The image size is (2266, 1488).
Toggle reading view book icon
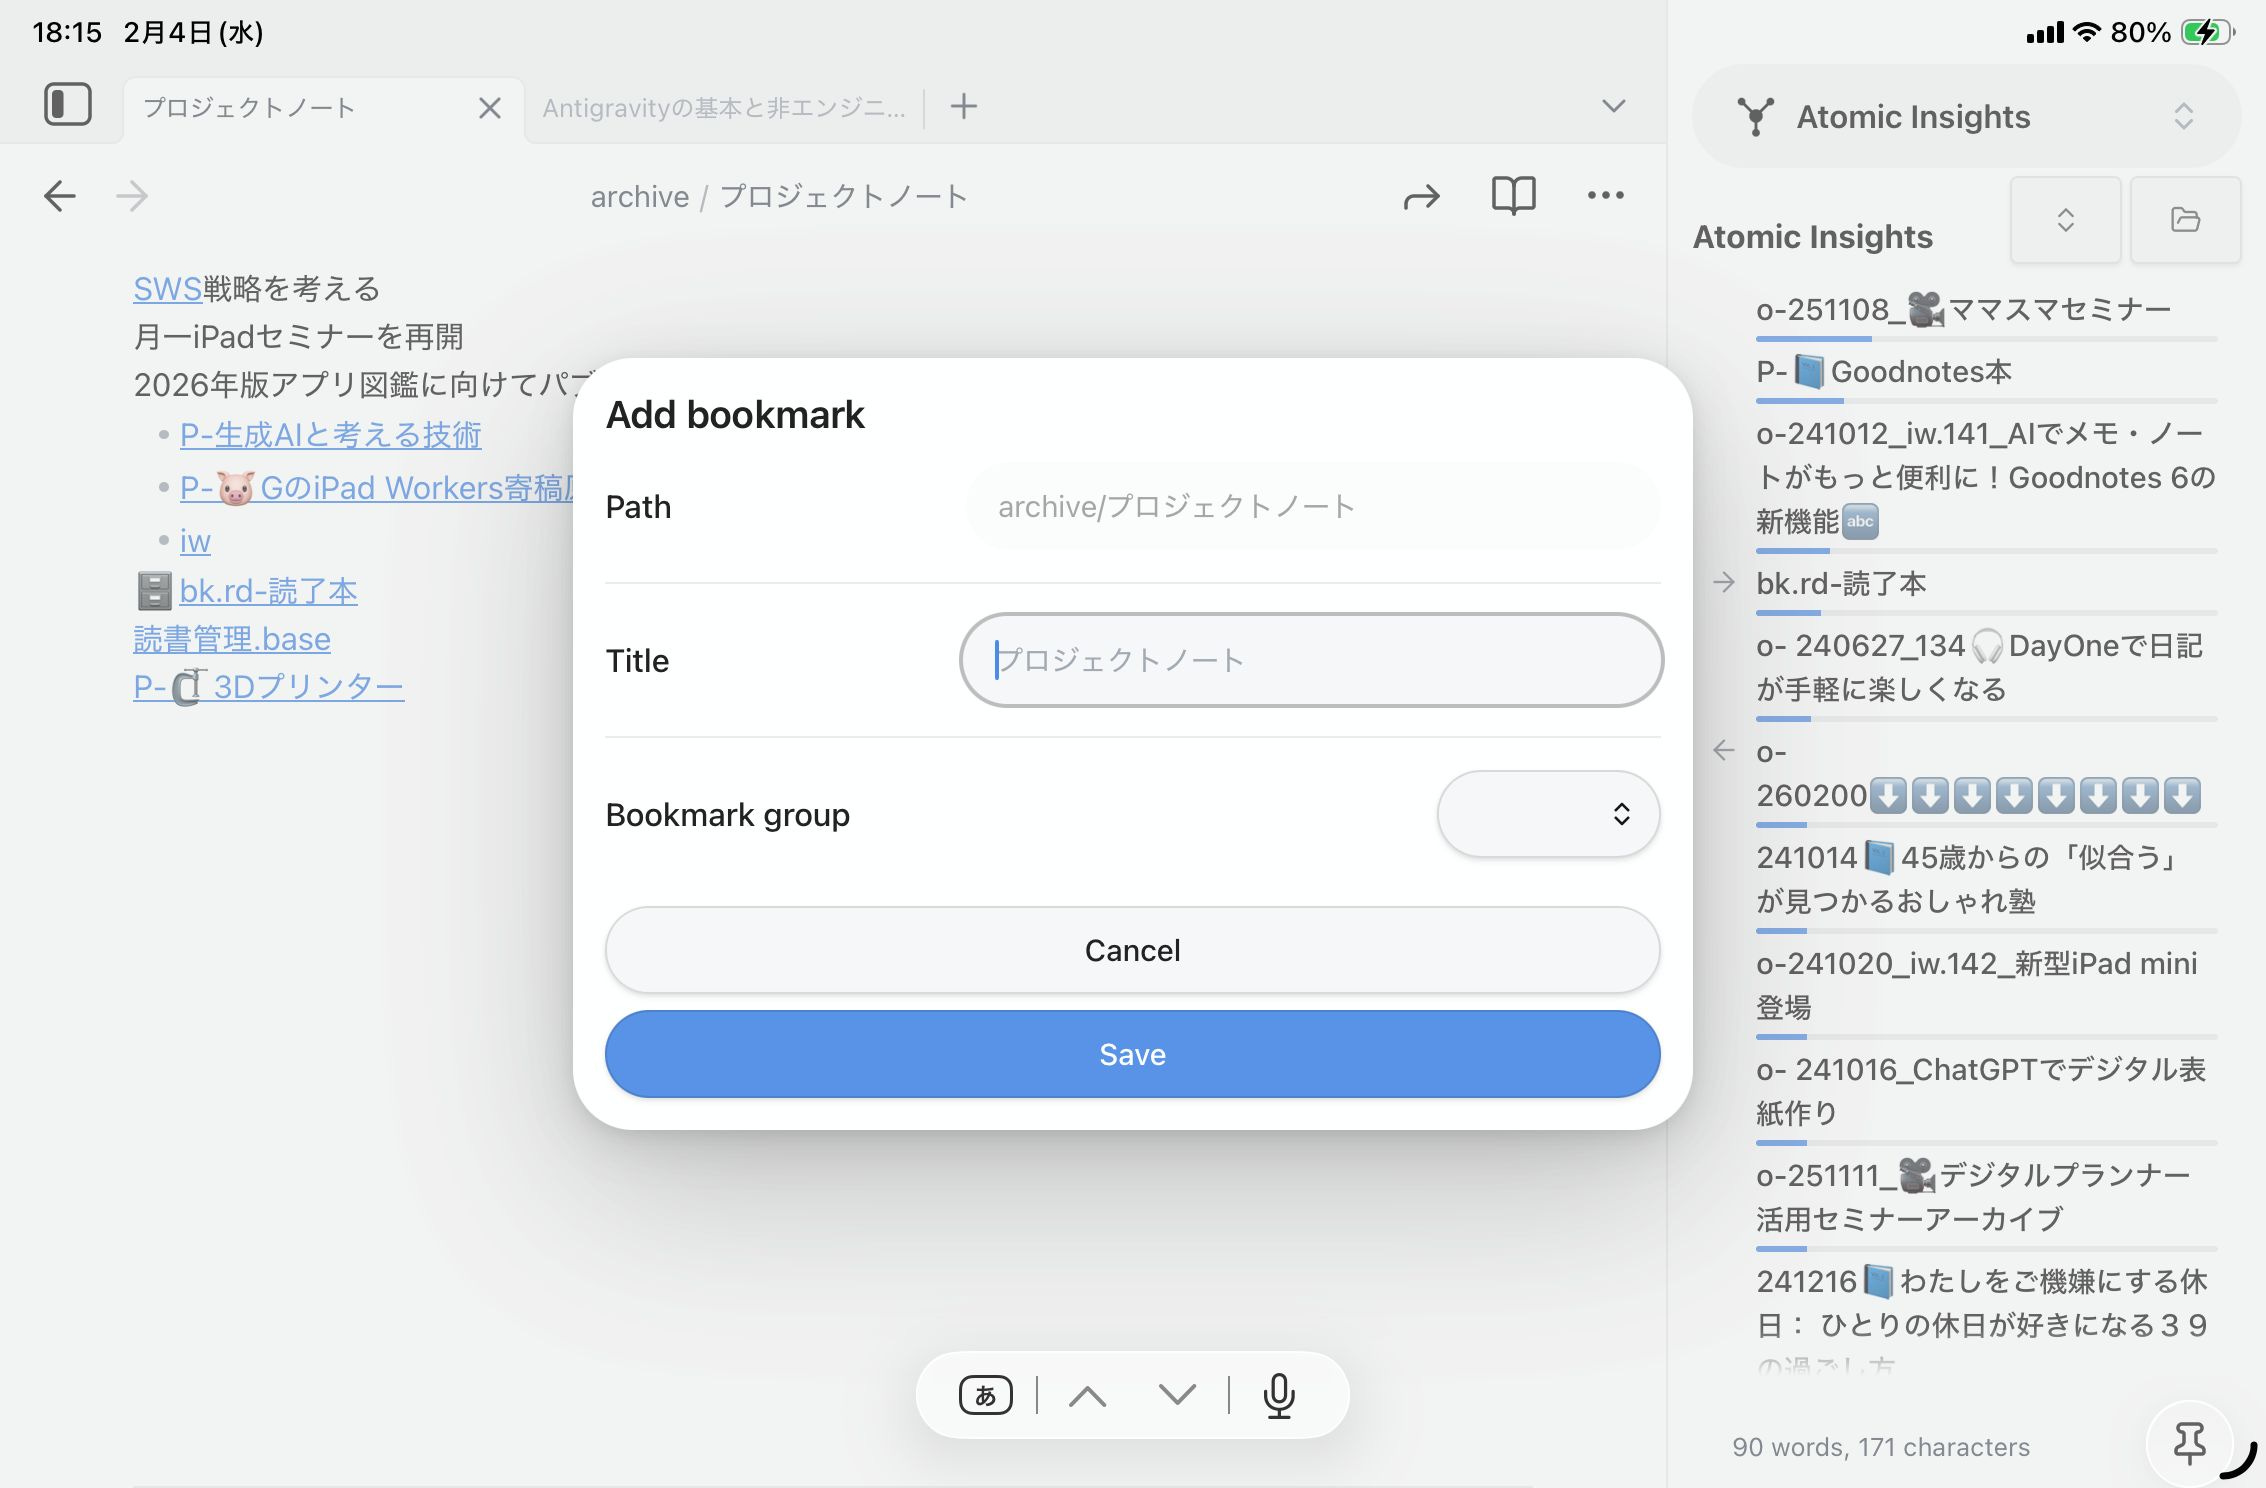click(x=1513, y=196)
